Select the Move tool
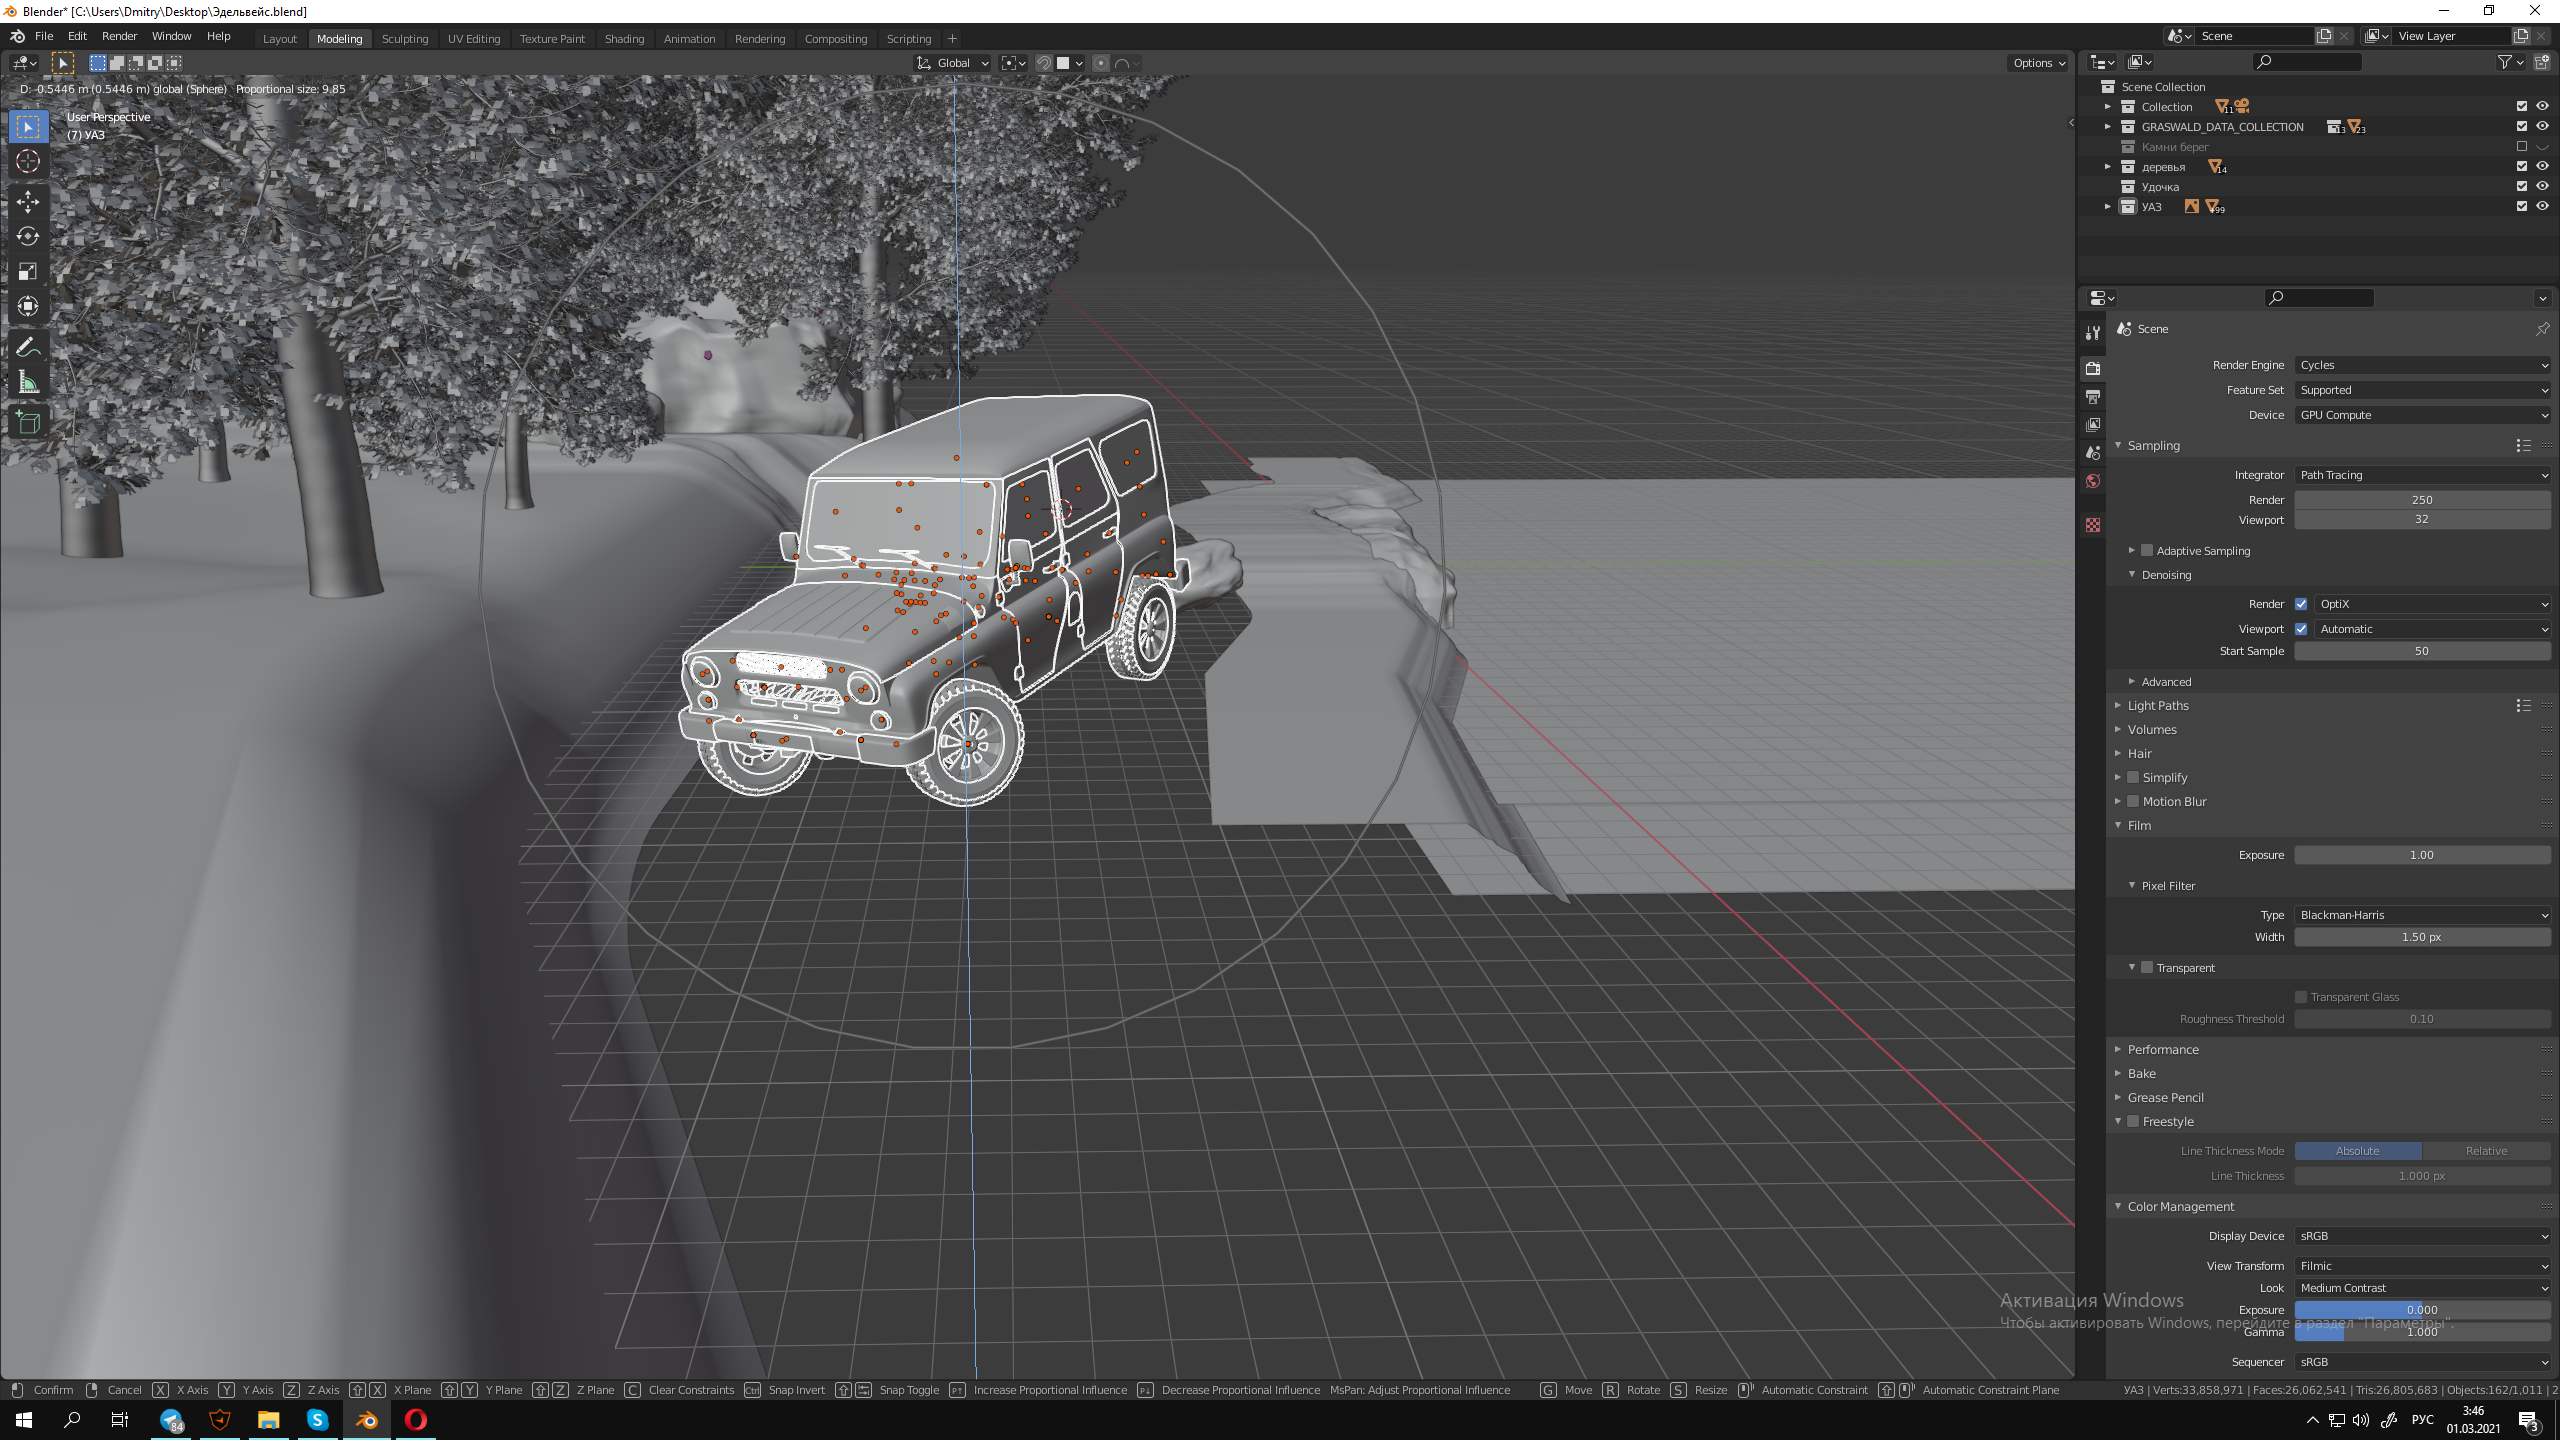 pyautogui.click(x=28, y=202)
